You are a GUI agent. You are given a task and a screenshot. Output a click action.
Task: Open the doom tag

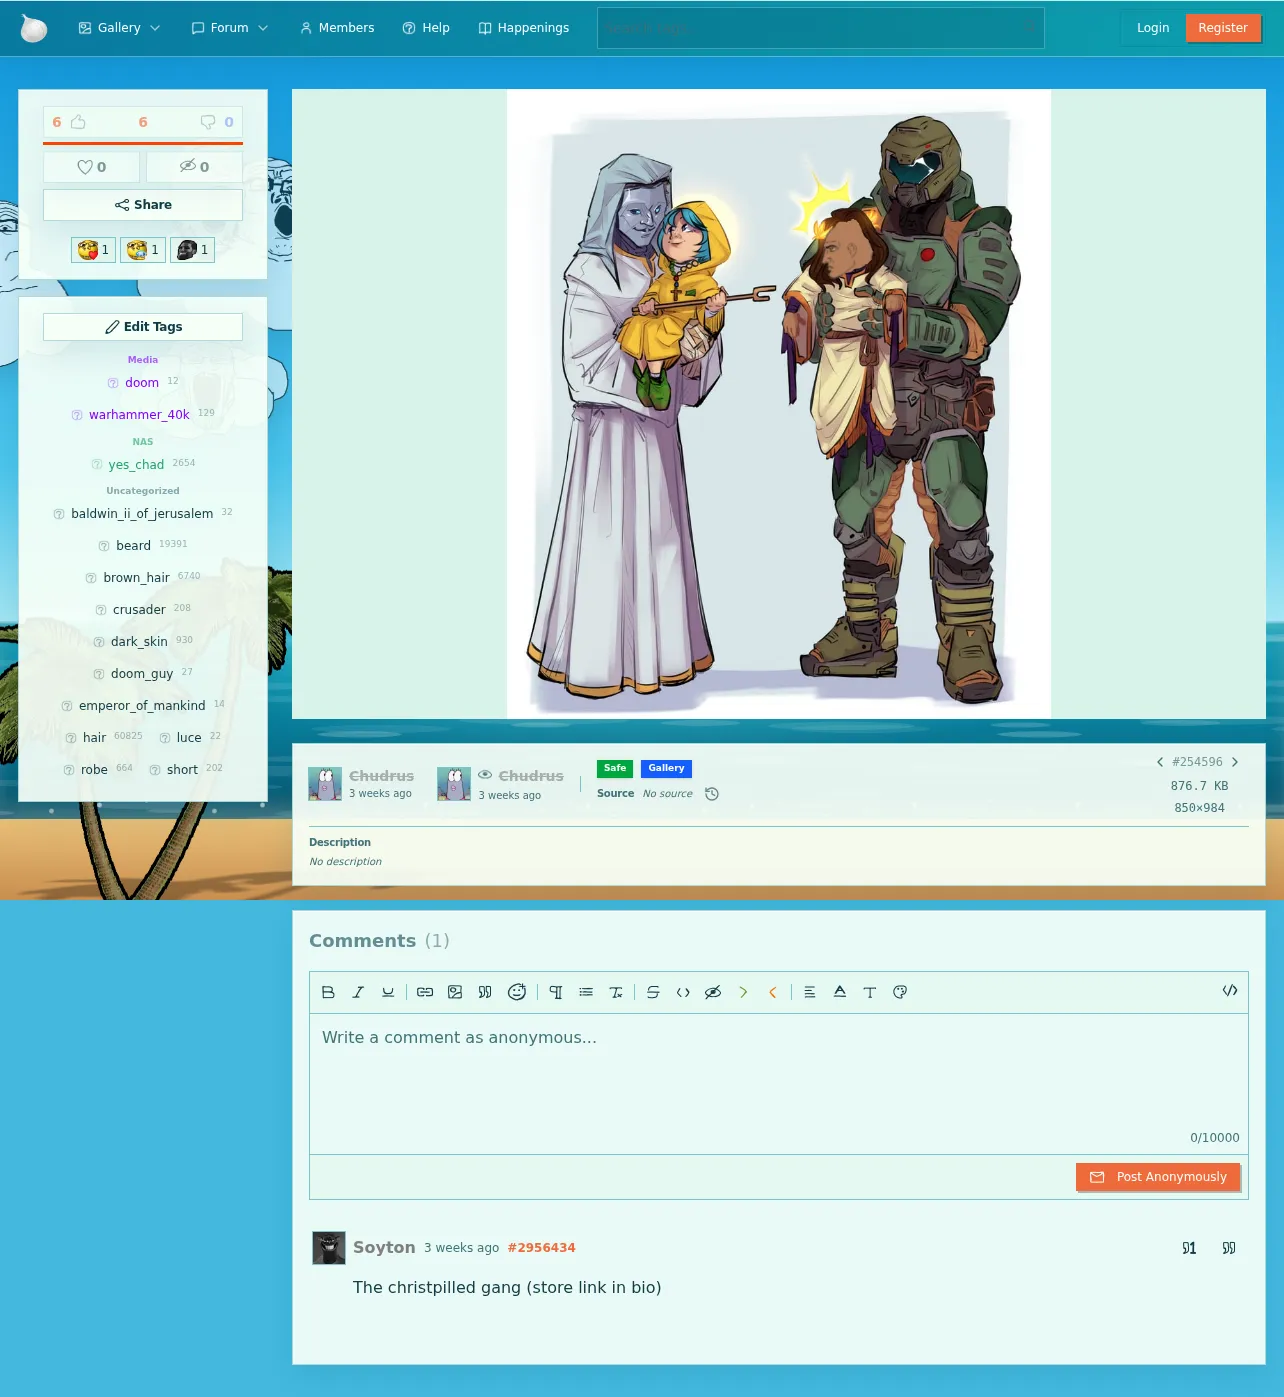[x=142, y=383]
